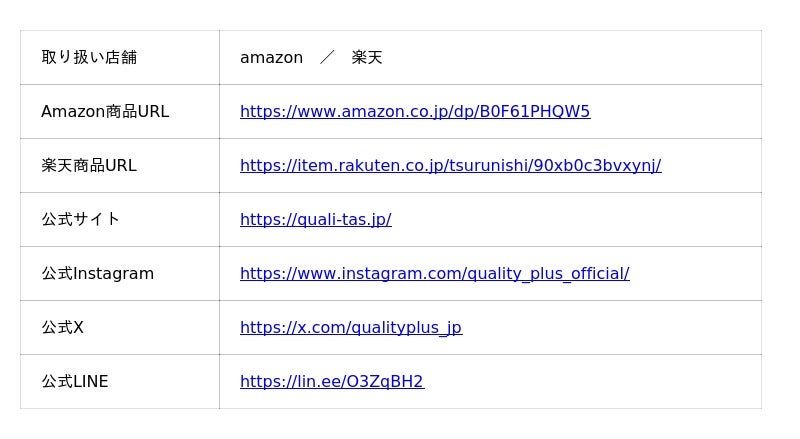Click the 公式Instagram label cell
800x439 pixels.
coord(97,274)
